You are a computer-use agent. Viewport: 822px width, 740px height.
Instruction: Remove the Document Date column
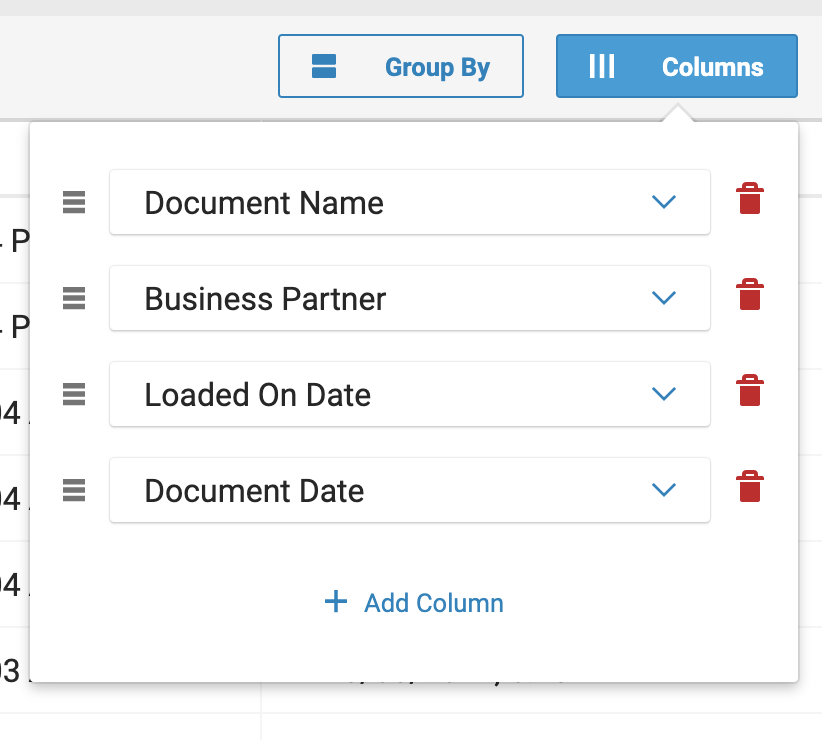tap(750, 486)
